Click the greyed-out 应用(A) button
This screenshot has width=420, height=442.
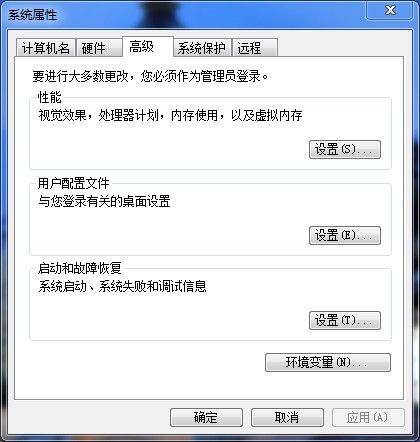[368, 417]
